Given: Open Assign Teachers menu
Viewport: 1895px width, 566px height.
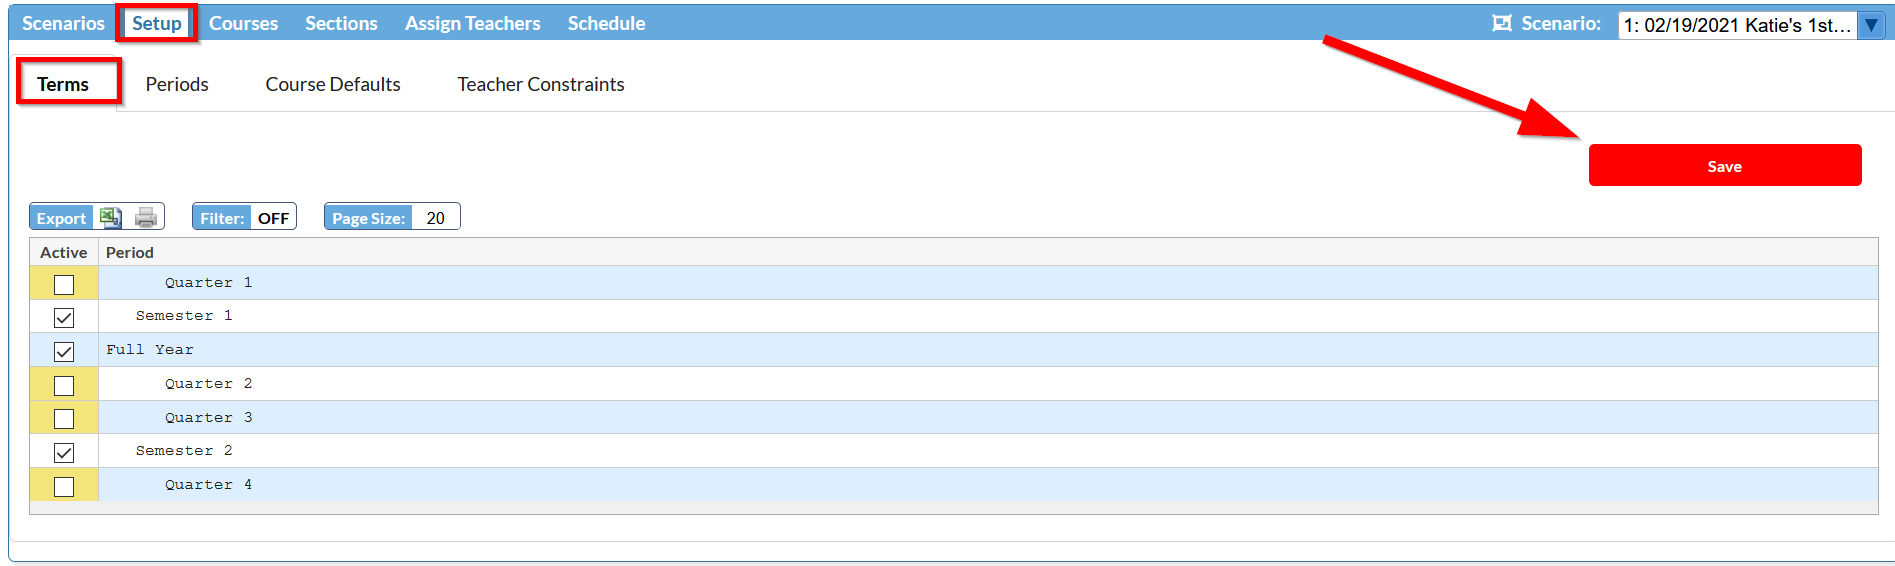Looking at the screenshot, I should [x=472, y=23].
